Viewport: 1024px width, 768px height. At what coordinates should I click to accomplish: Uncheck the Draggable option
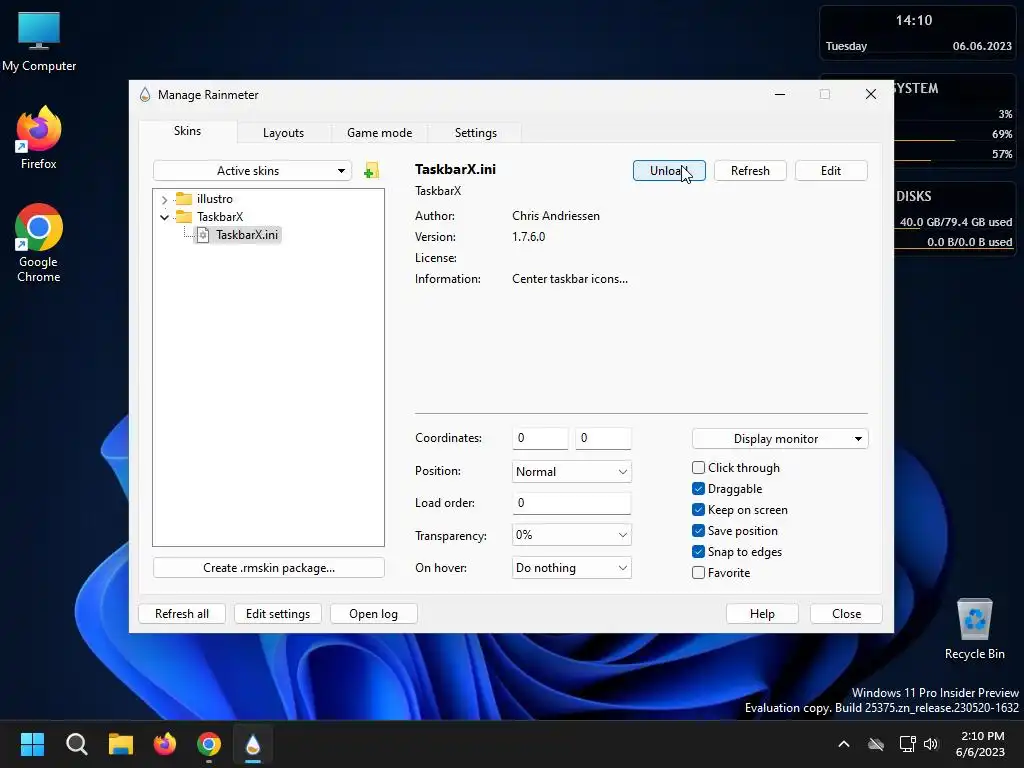[x=698, y=488]
